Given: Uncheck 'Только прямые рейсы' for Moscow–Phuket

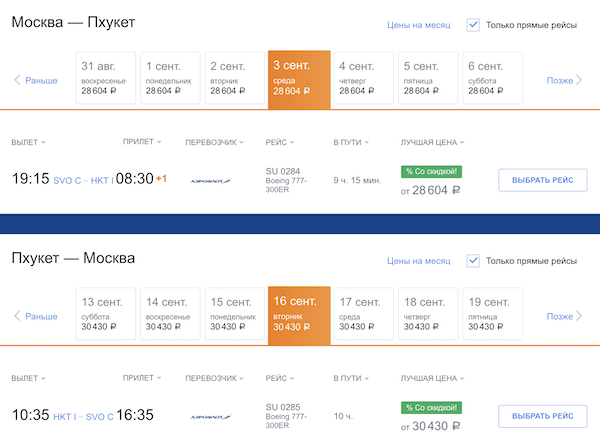Looking at the screenshot, I should click(474, 24).
